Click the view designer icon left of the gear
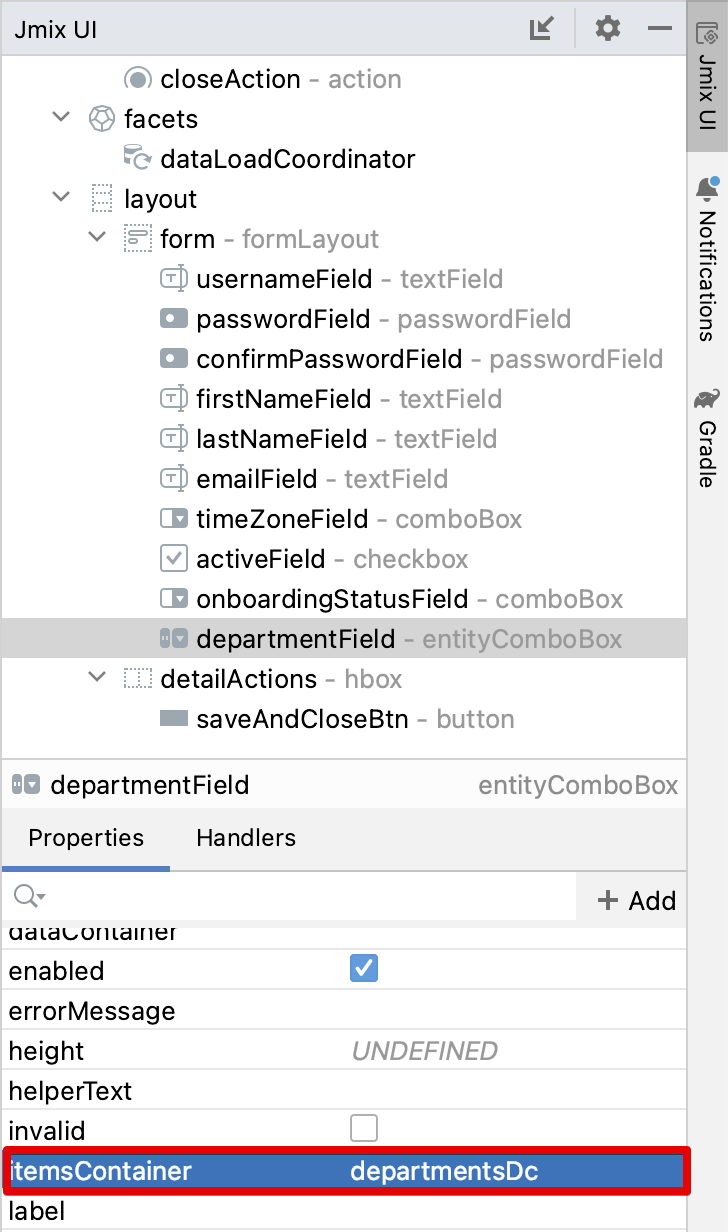Viewport: 728px width, 1232px height. (541, 28)
